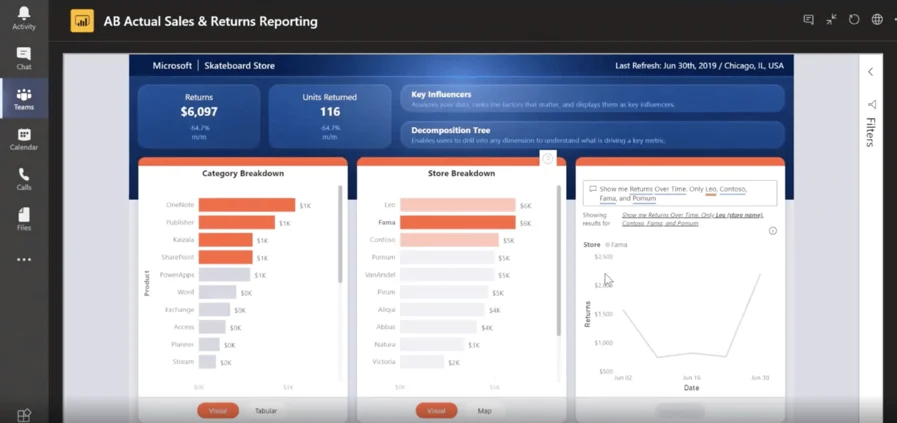Switch Category Breakdown to Tabular view
This screenshot has width=897, height=423.
(266, 410)
